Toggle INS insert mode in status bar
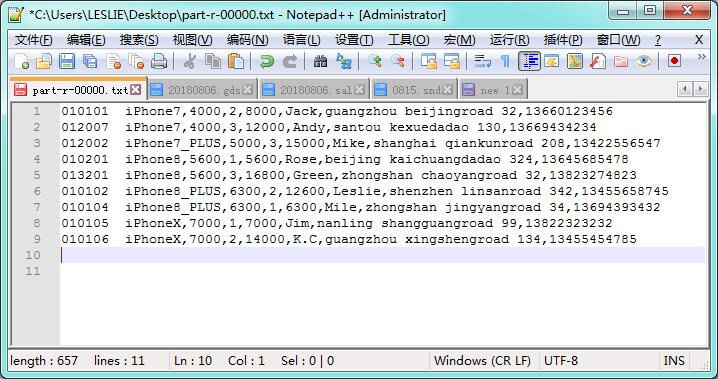This screenshot has width=718, height=379. (x=674, y=361)
